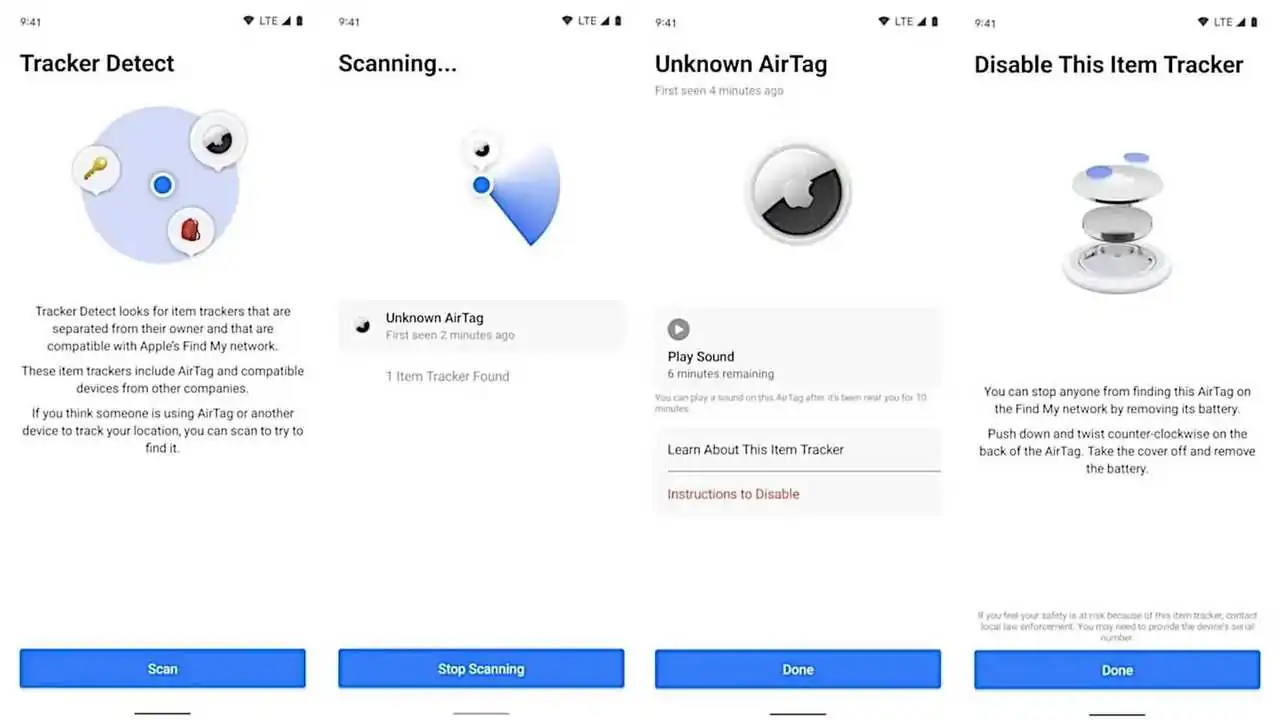Tap Done on the Unknown AirTag screen

(798, 670)
